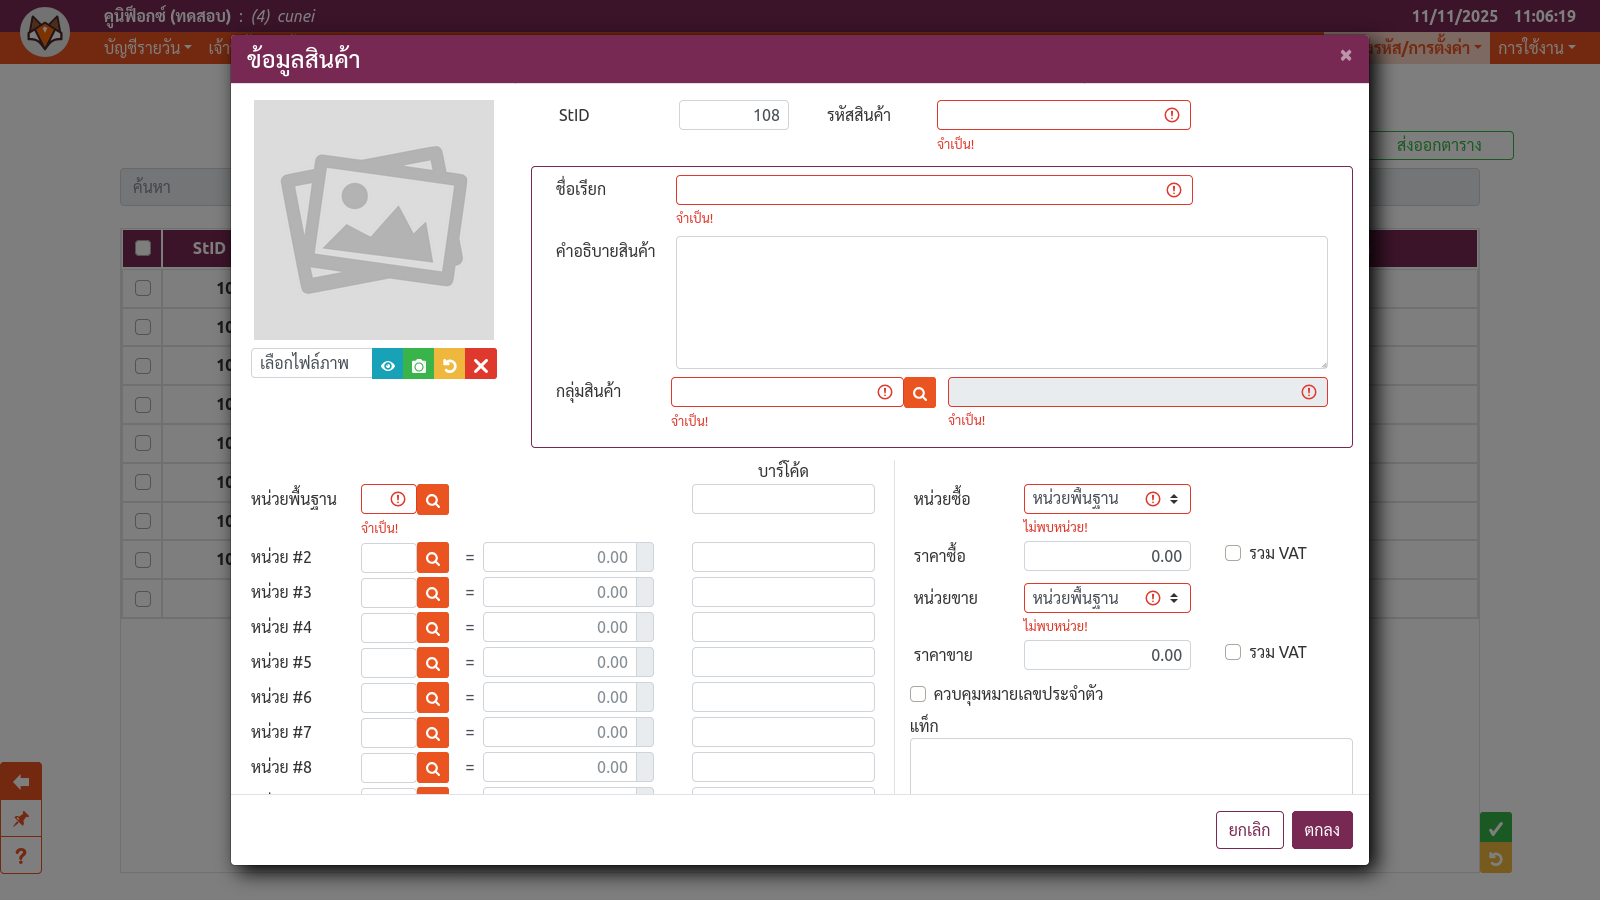Expand the การใช้งาน menu
The image size is (1600, 900).
click(x=1535, y=48)
